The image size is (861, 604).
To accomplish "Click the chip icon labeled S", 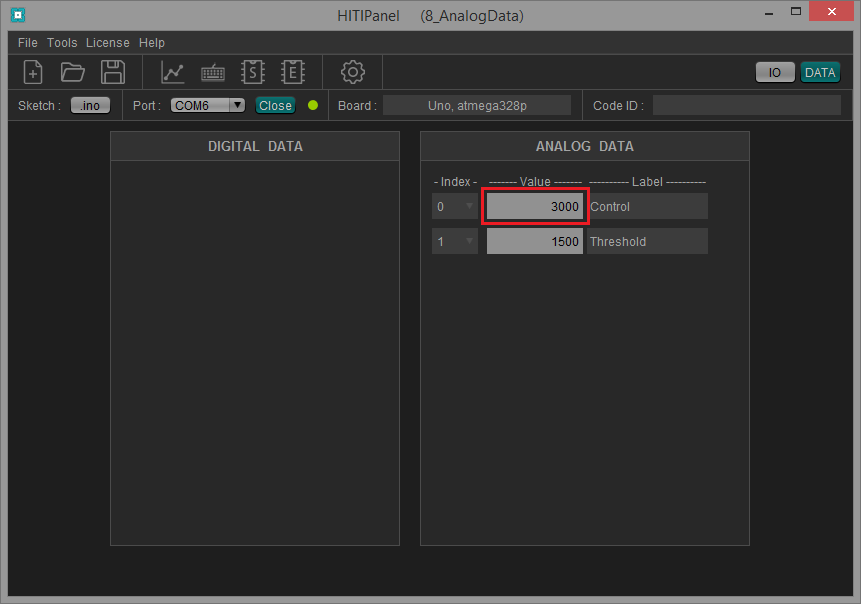I will tap(253, 72).
